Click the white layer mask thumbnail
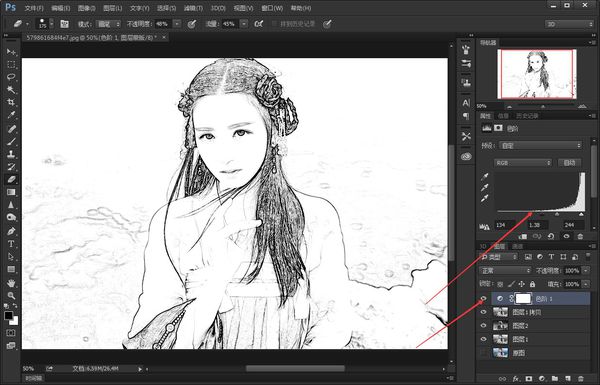This screenshot has height=385, width=600. point(523,299)
